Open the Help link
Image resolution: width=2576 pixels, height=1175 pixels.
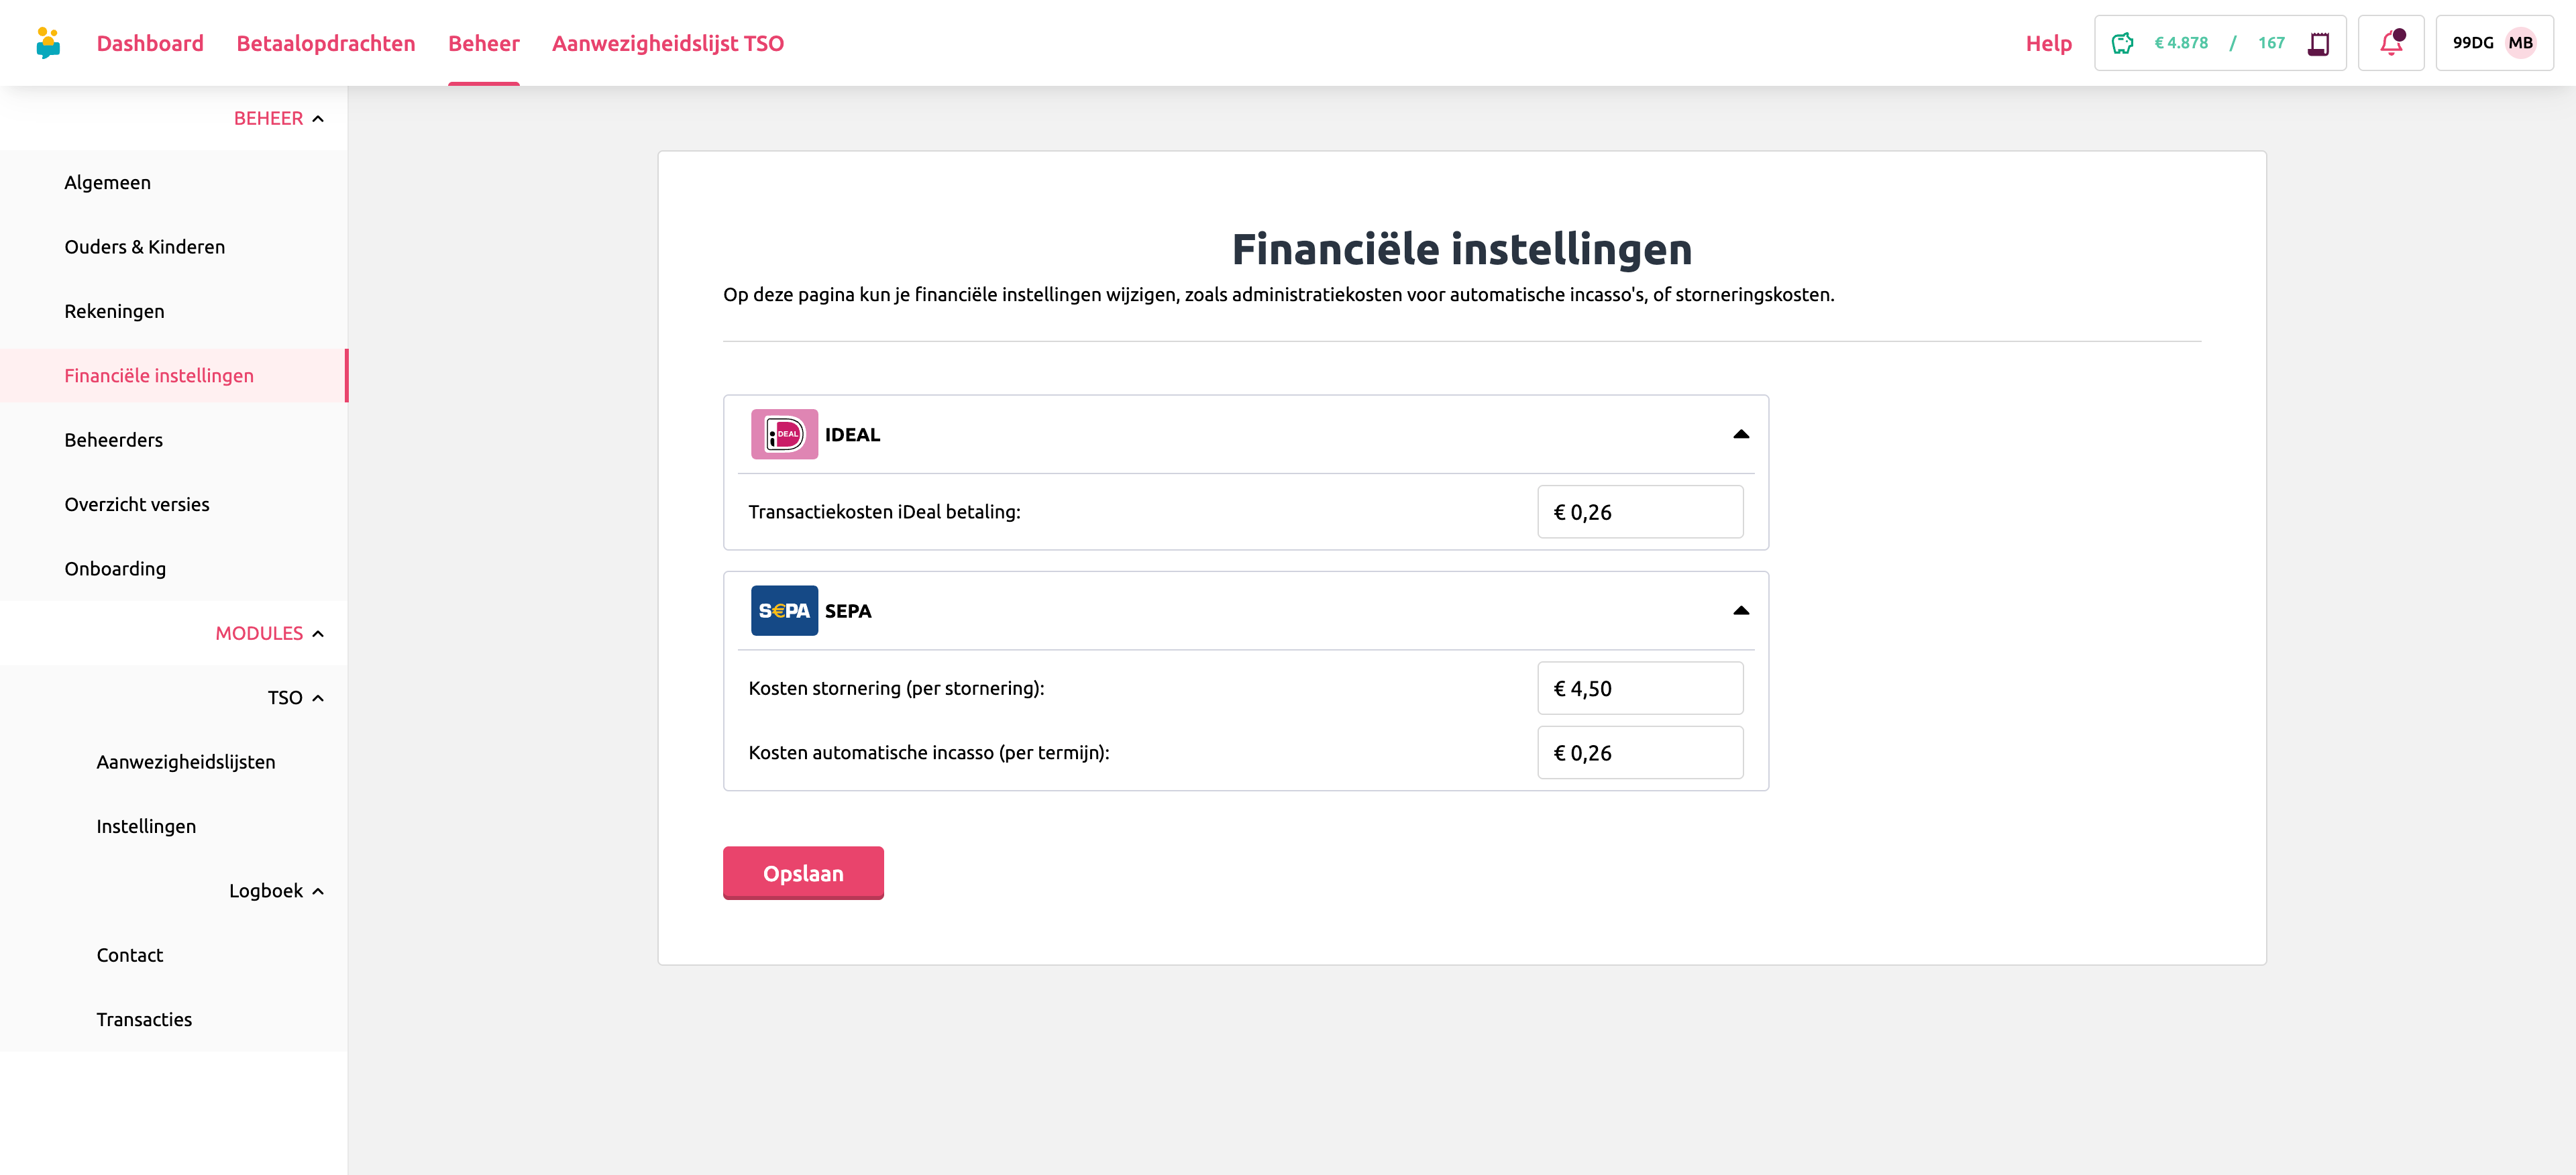point(2048,43)
